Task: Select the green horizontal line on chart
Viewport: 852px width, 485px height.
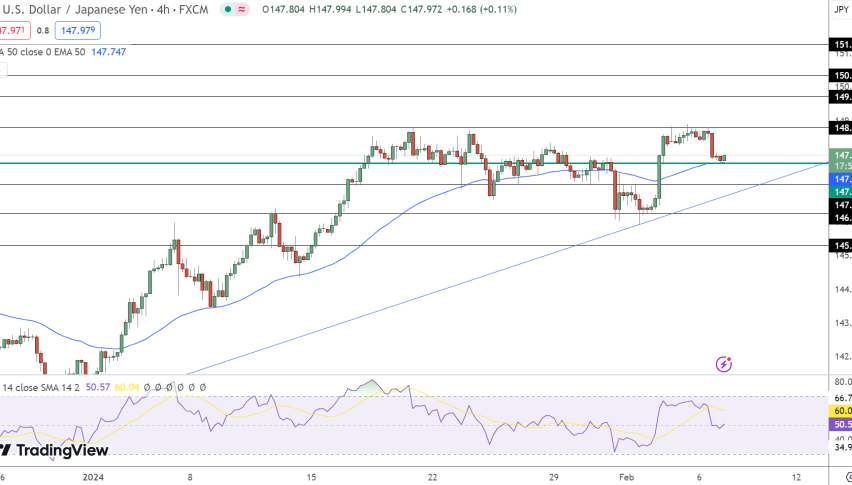Action: point(413,162)
